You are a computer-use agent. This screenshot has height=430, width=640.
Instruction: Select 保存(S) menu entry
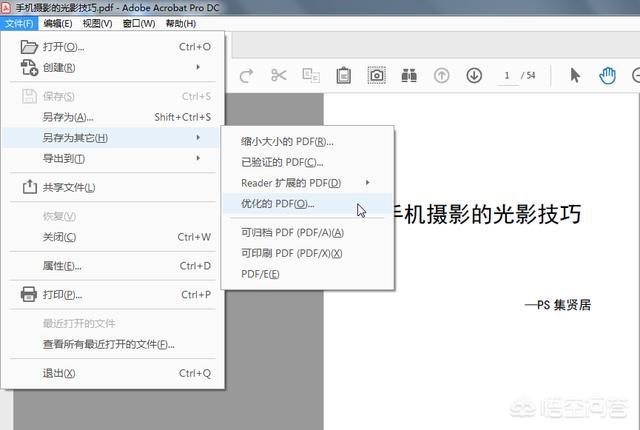(x=113, y=97)
